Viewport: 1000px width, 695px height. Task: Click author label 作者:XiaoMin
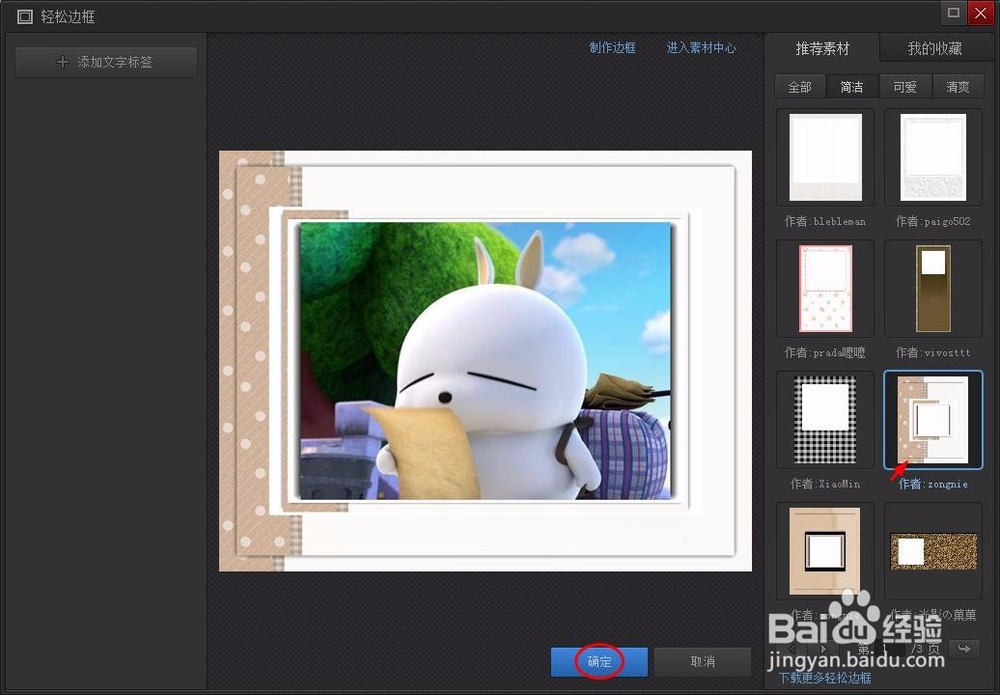825,484
